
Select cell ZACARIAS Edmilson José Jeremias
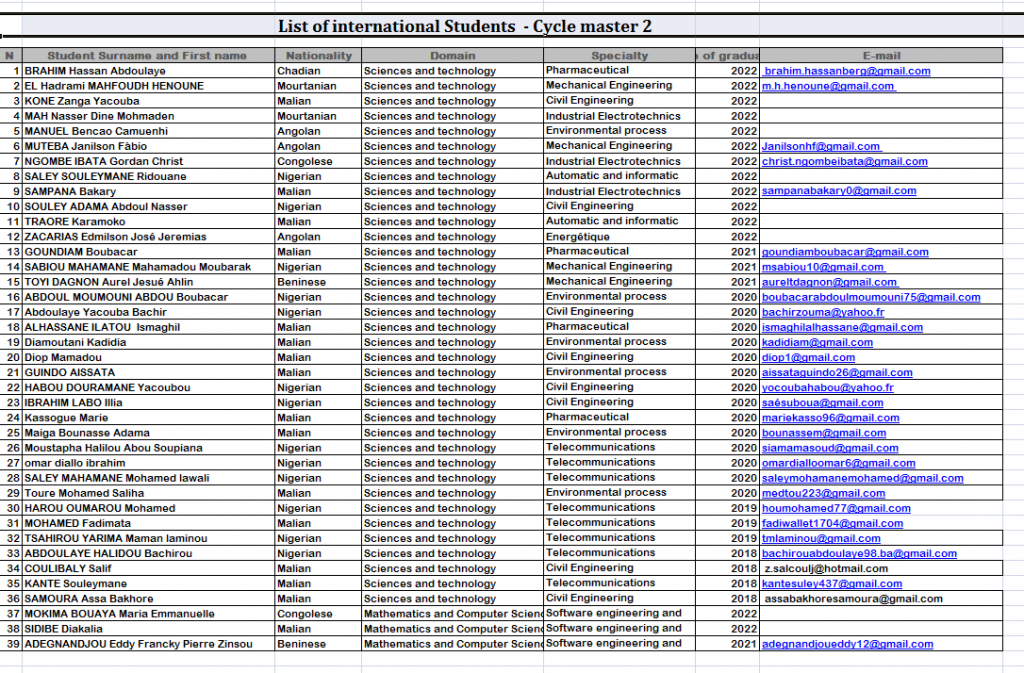[148, 236]
